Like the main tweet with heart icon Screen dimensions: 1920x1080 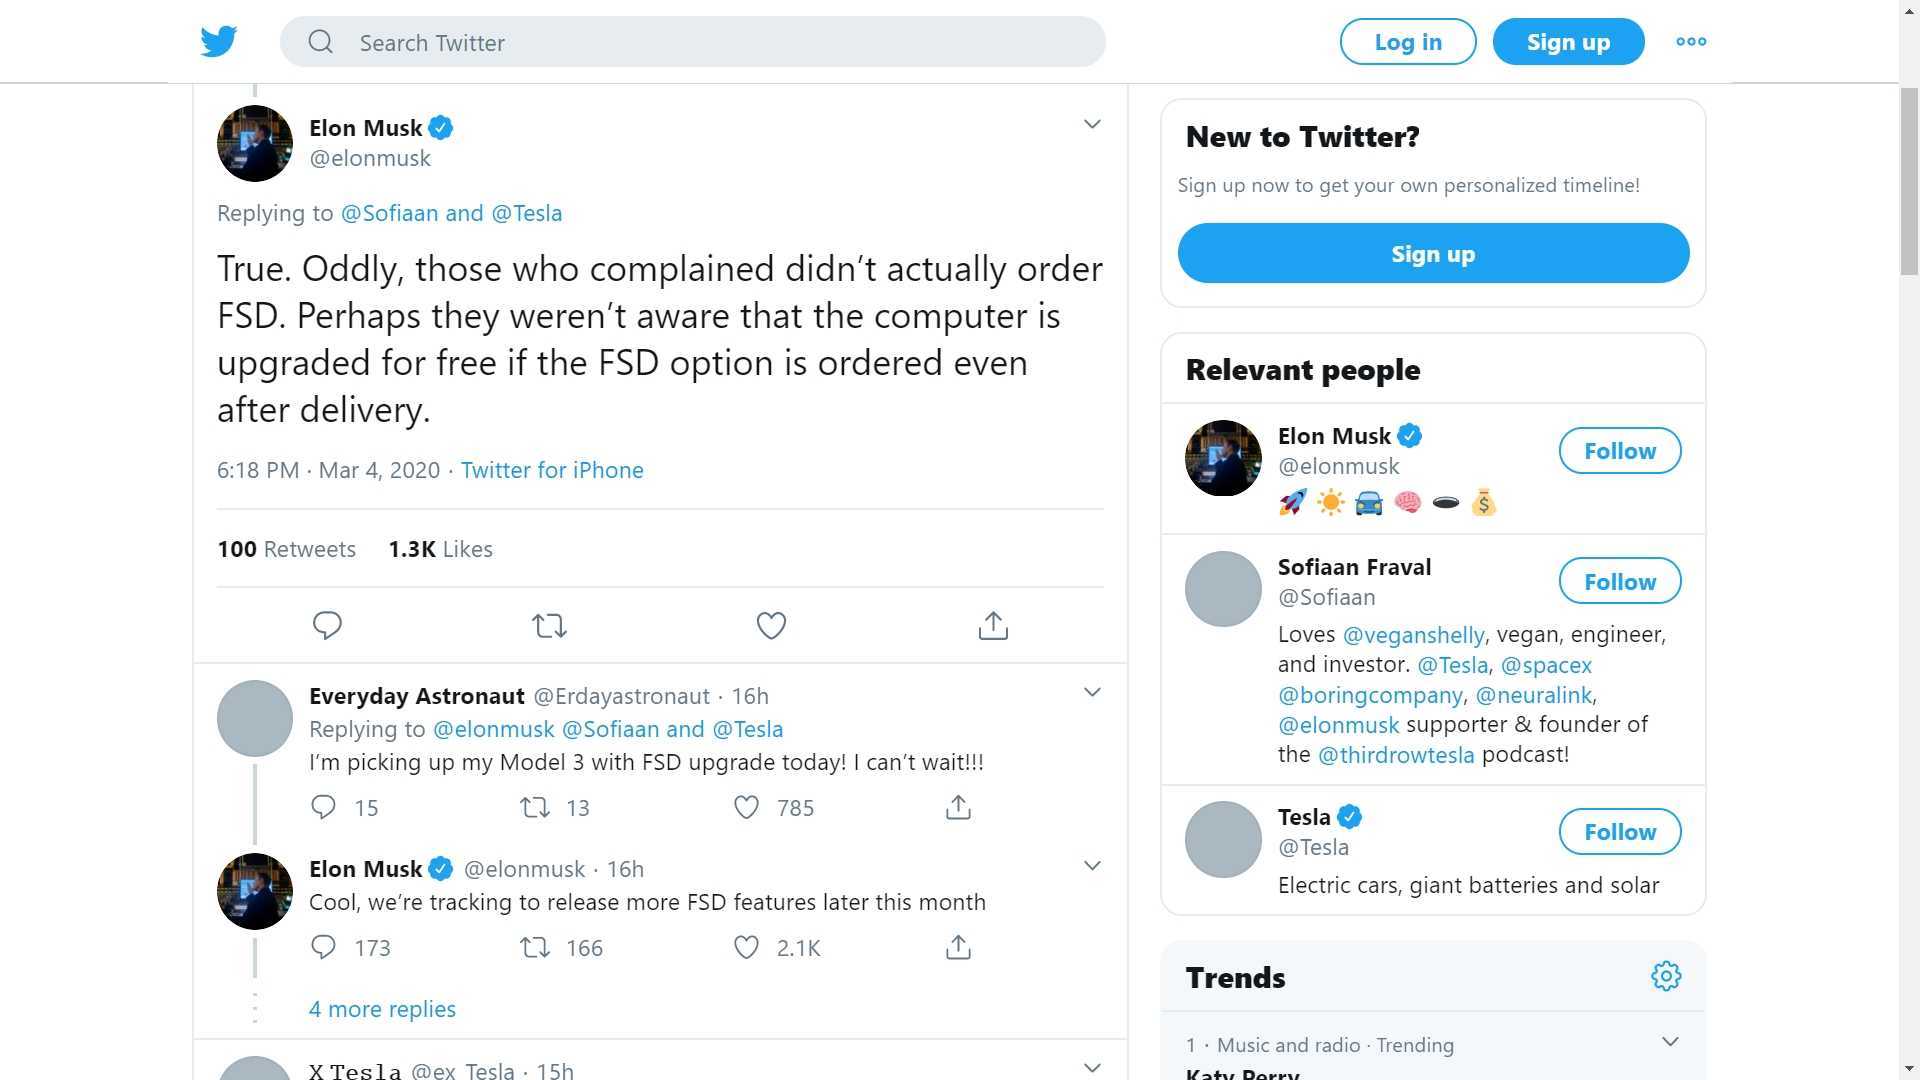pyautogui.click(x=770, y=626)
